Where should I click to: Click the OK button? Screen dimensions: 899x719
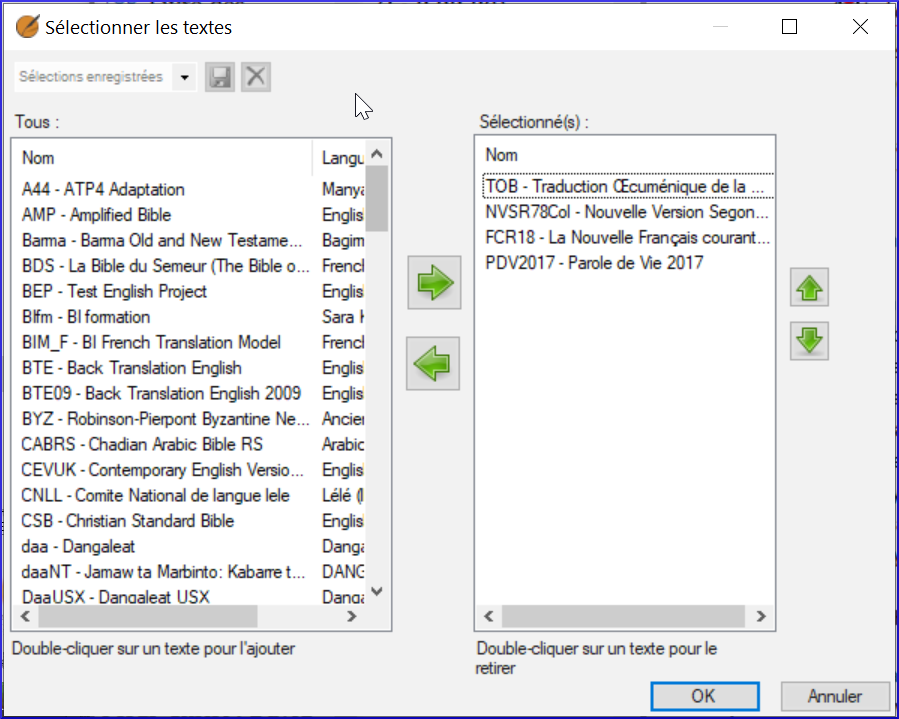705,696
